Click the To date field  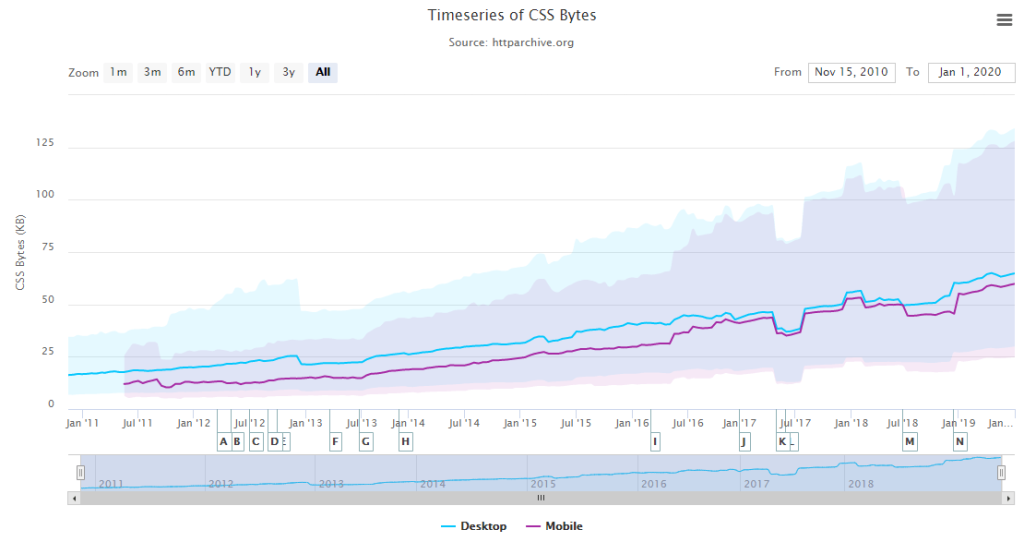click(x=971, y=72)
